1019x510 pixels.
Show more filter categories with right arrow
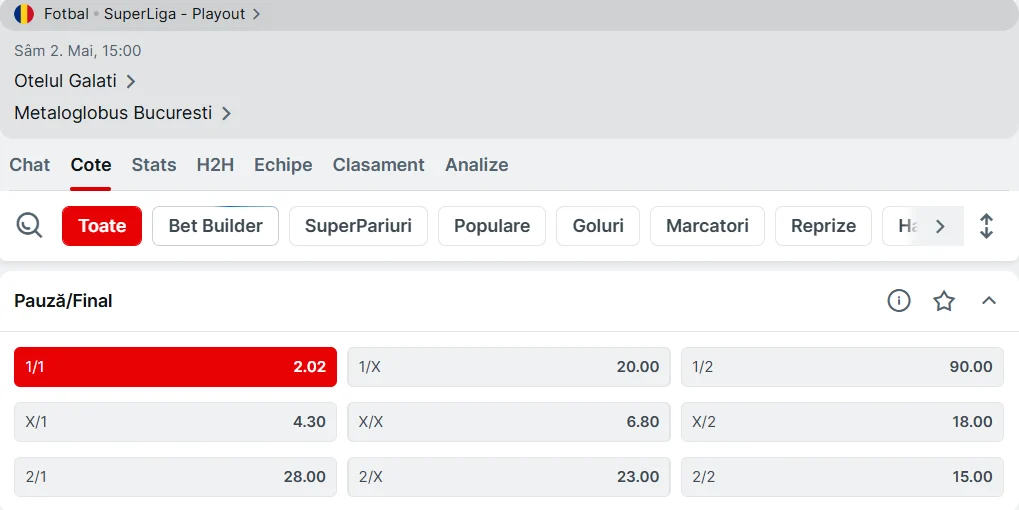point(940,226)
